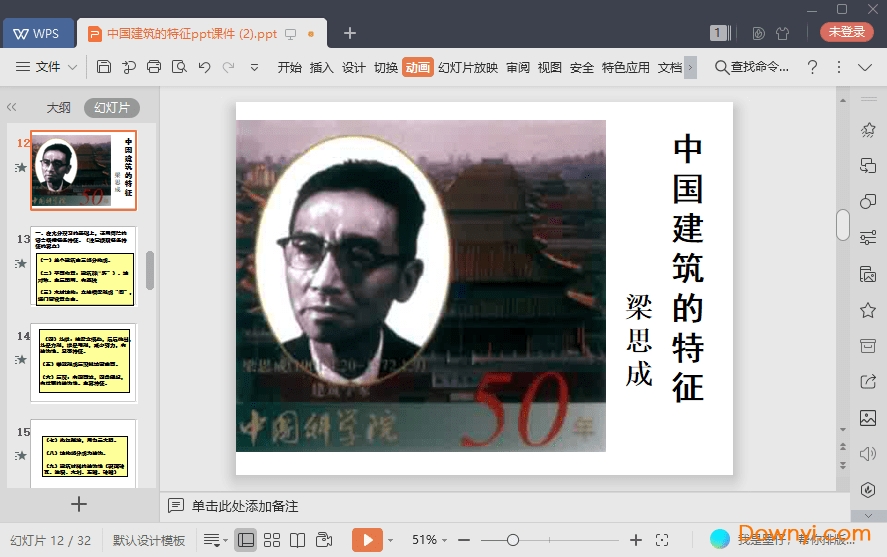This screenshot has height=557, width=887.
Task: Click the Redo arrow icon
Action: [229, 67]
